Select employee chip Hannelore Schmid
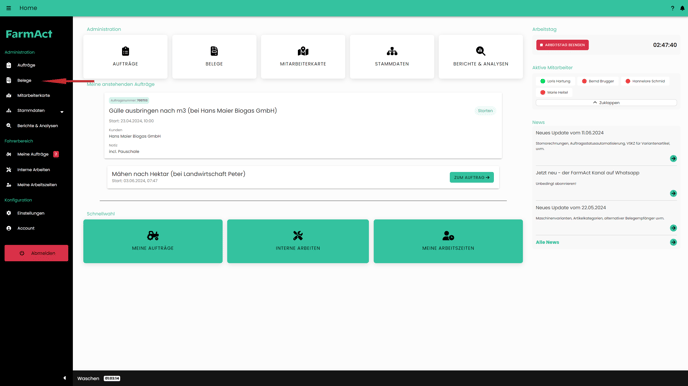The image size is (688, 386). tap(645, 81)
